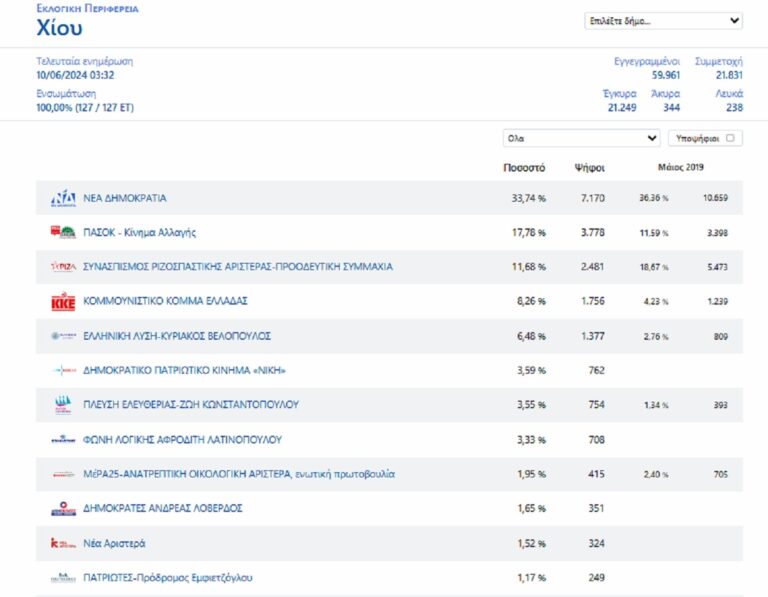The image size is (768, 597).
Task: Toggle the Υποψήφιοι checkbox
Action: pyautogui.click(x=730, y=138)
